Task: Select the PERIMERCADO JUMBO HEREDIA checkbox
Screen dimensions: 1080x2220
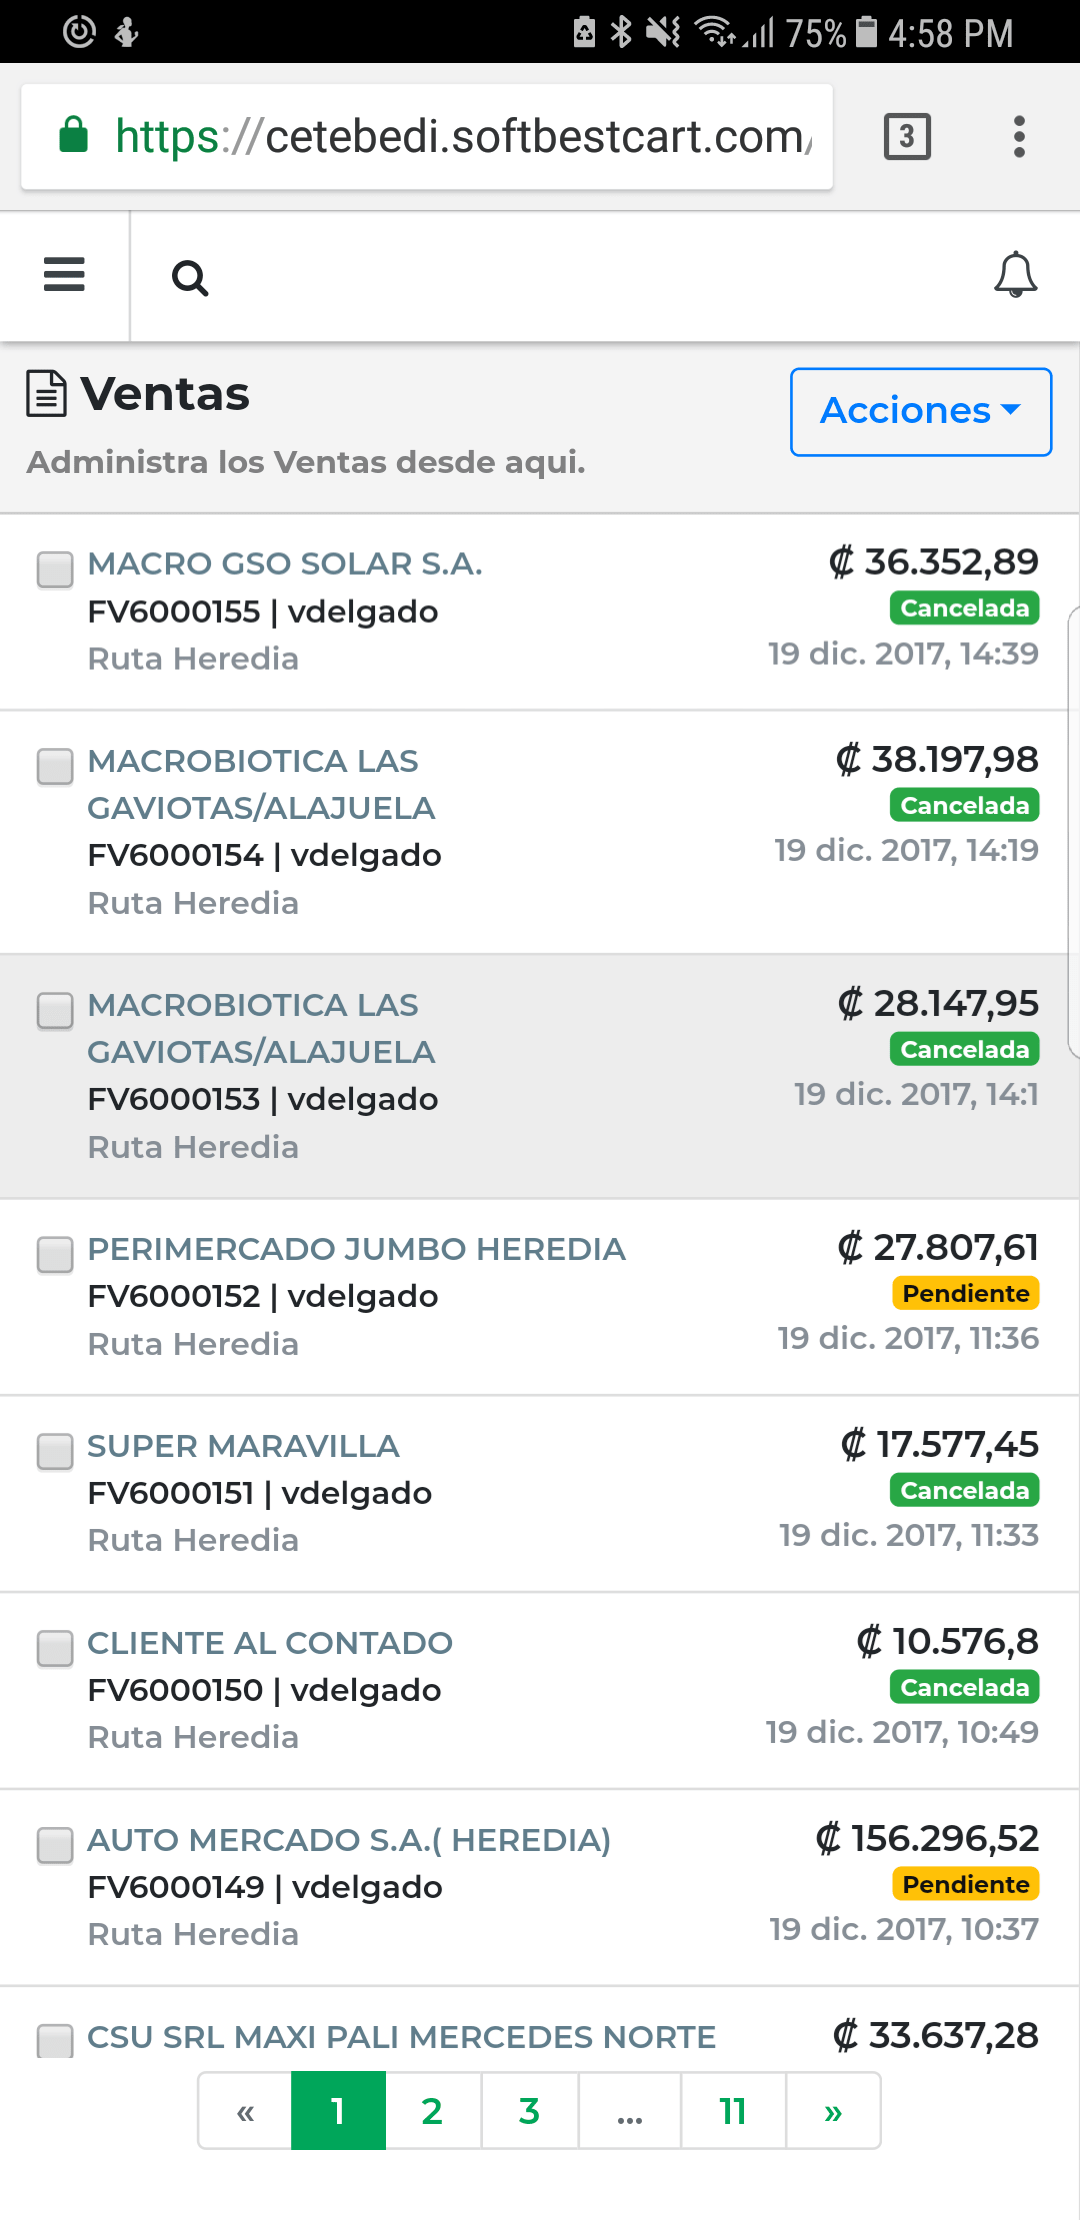Action: coord(55,1254)
